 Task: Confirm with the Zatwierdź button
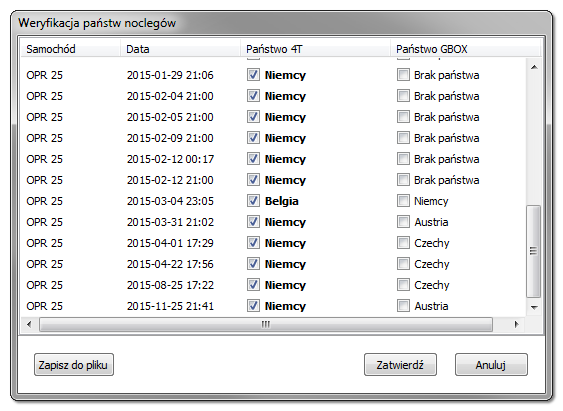[400, 365]
